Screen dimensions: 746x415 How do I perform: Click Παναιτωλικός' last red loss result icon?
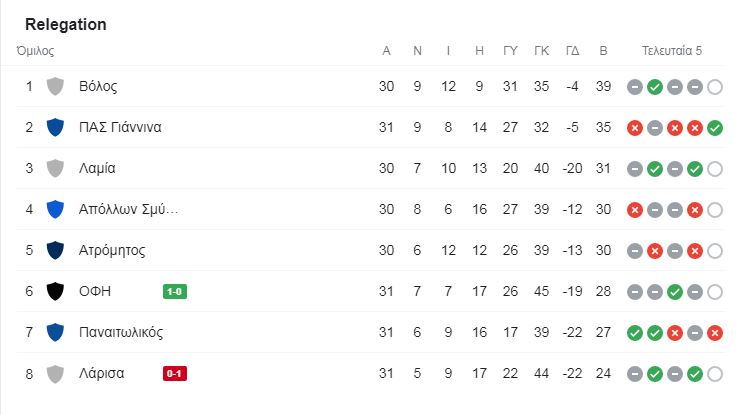(x=715, y=333)
